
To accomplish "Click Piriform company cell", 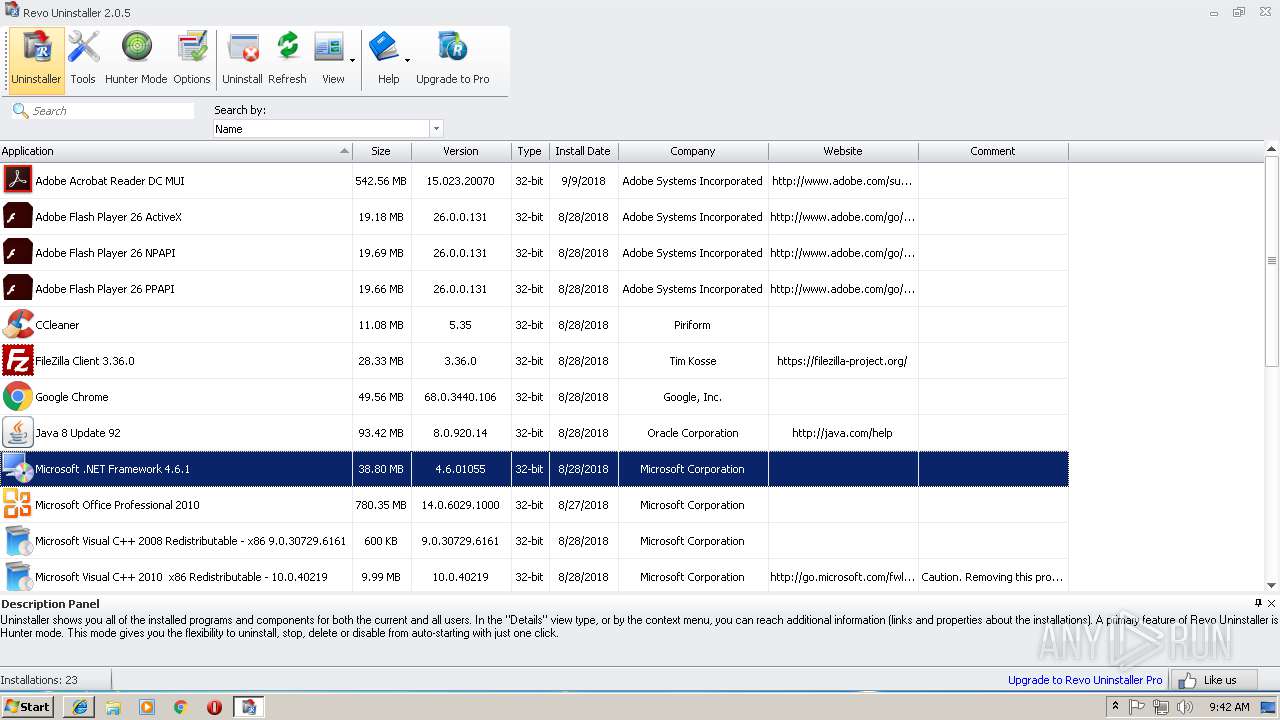I will pos(693,325).
